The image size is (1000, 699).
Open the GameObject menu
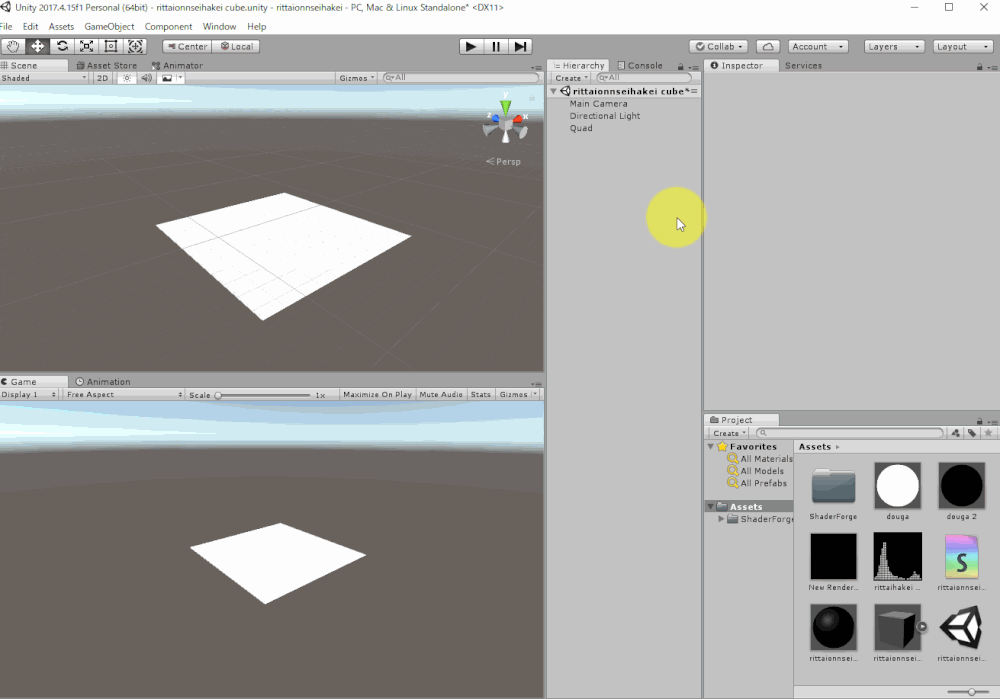tap(109, 27)
